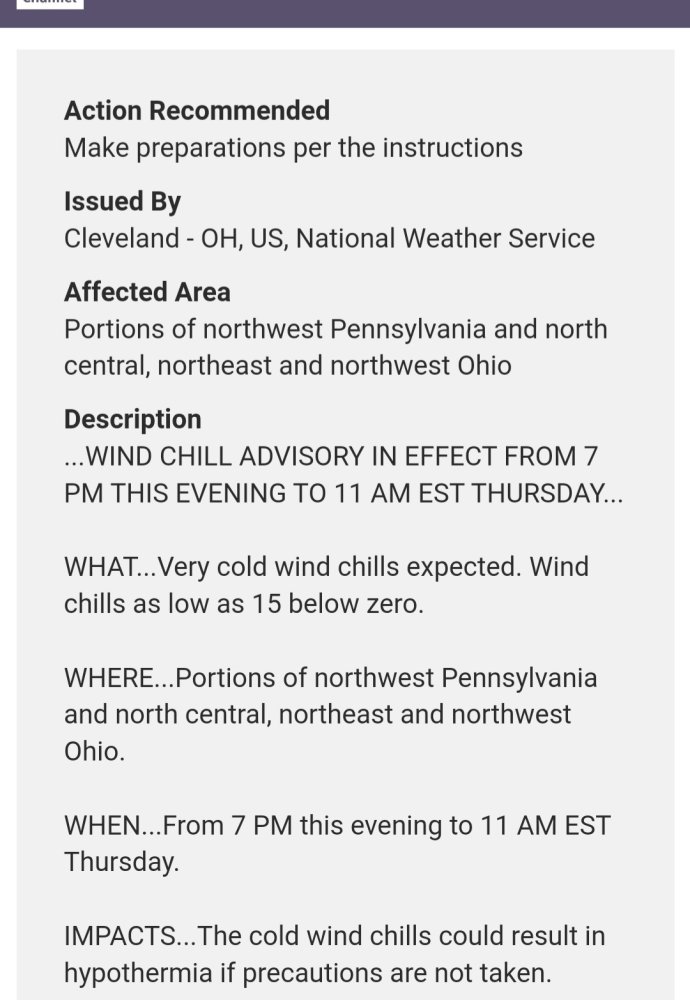
Task: Click '15 below zero' text line
Action: [244, 604]
